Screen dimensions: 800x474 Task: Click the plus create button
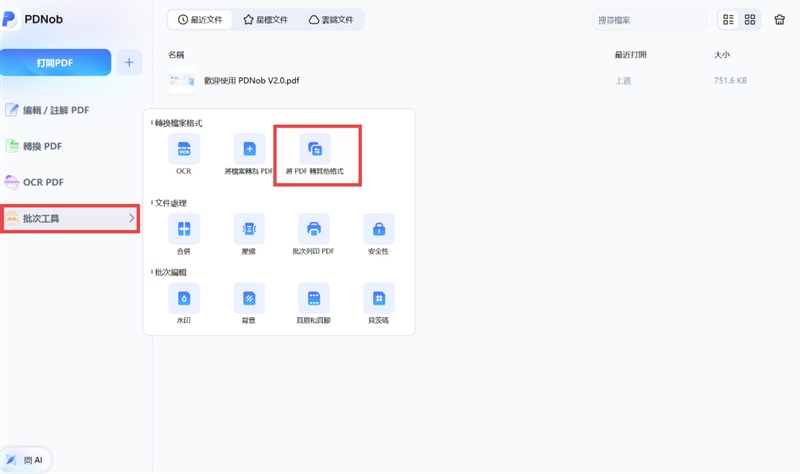tap(129, 63)
